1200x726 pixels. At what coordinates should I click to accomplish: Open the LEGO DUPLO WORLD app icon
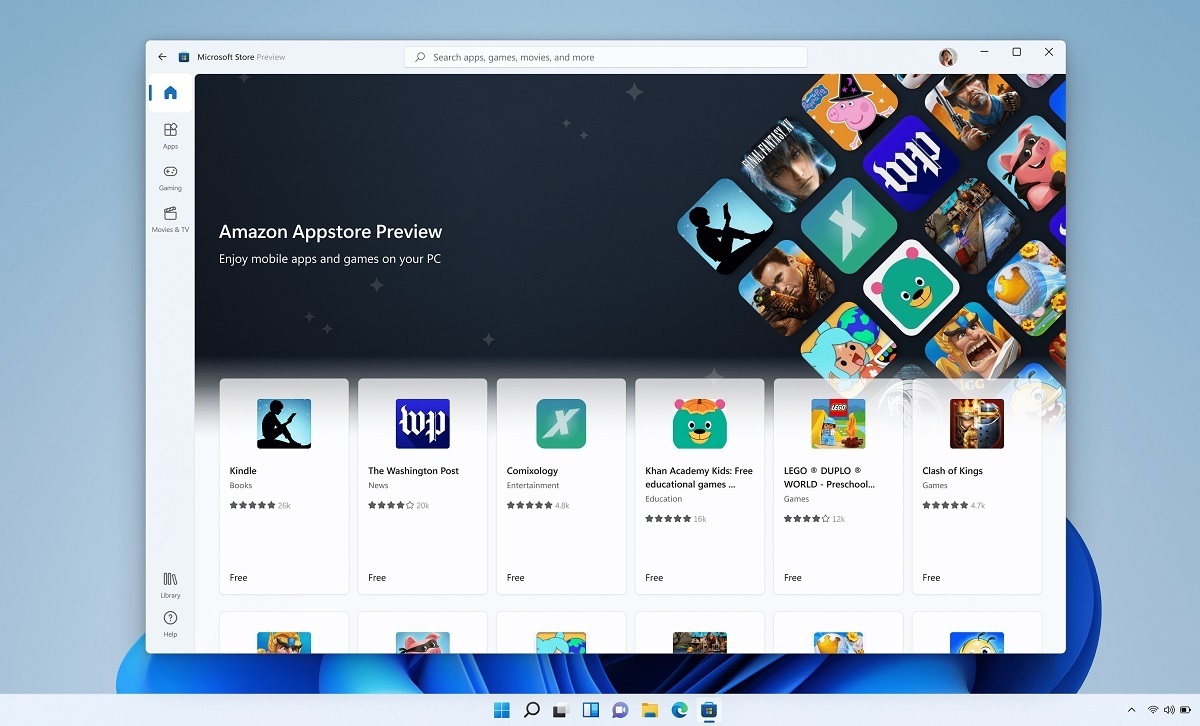click(838, 423)
